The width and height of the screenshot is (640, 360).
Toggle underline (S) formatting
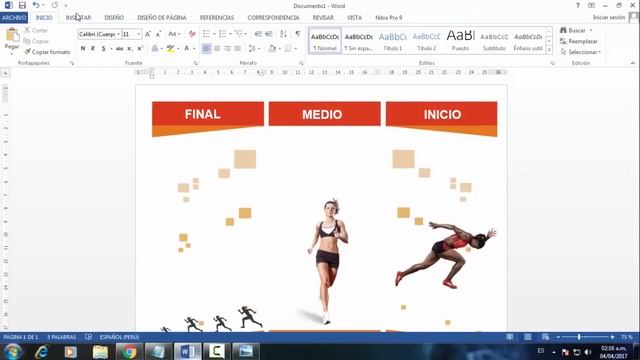point(104,49)
